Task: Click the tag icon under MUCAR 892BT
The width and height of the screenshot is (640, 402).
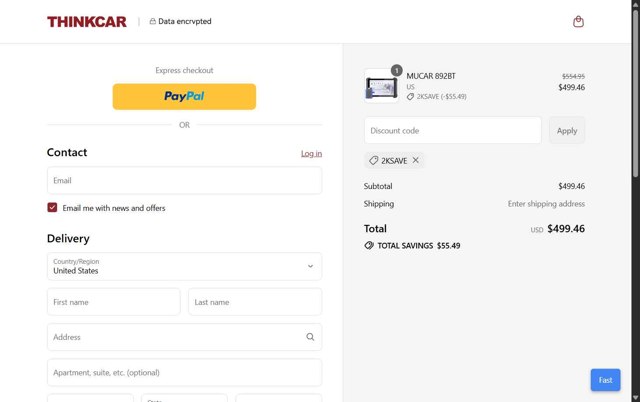Action: point(410,97)
